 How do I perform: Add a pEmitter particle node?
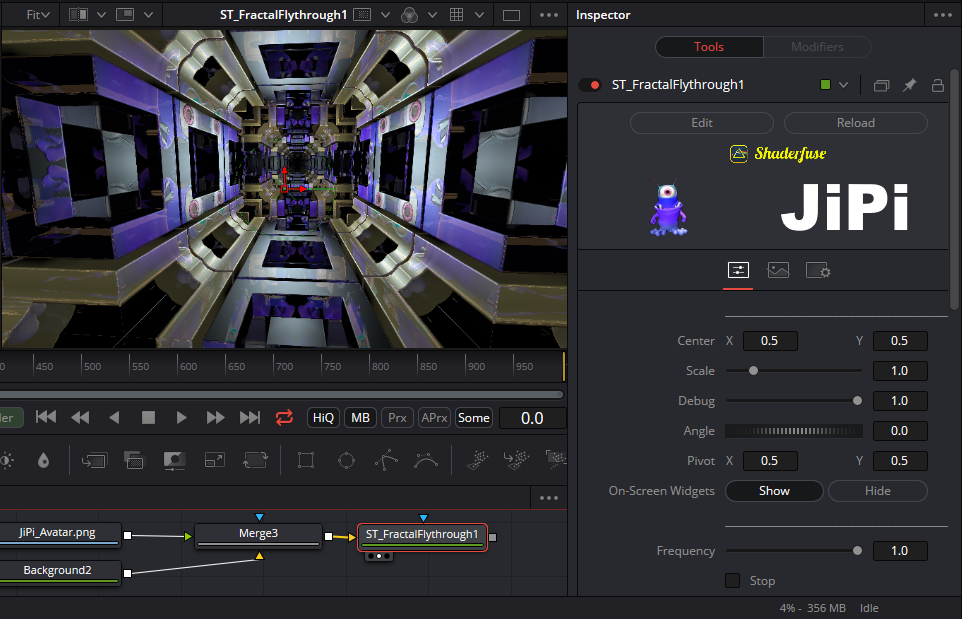point(477,459)
